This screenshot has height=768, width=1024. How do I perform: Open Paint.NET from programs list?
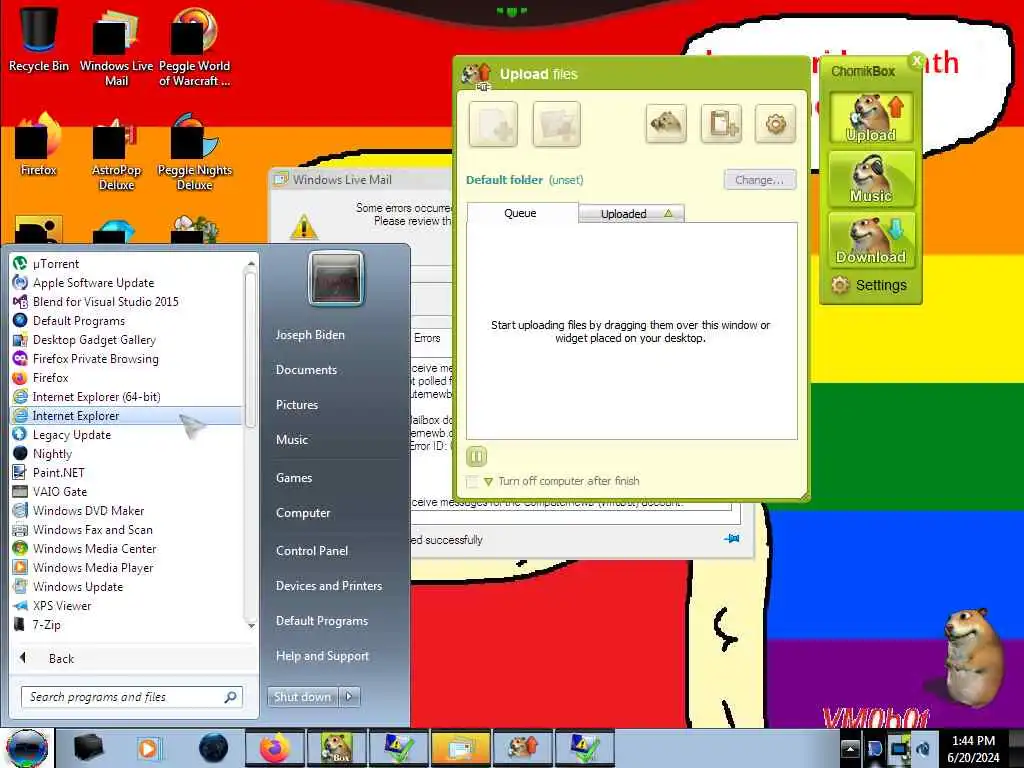tap(127, 472)
